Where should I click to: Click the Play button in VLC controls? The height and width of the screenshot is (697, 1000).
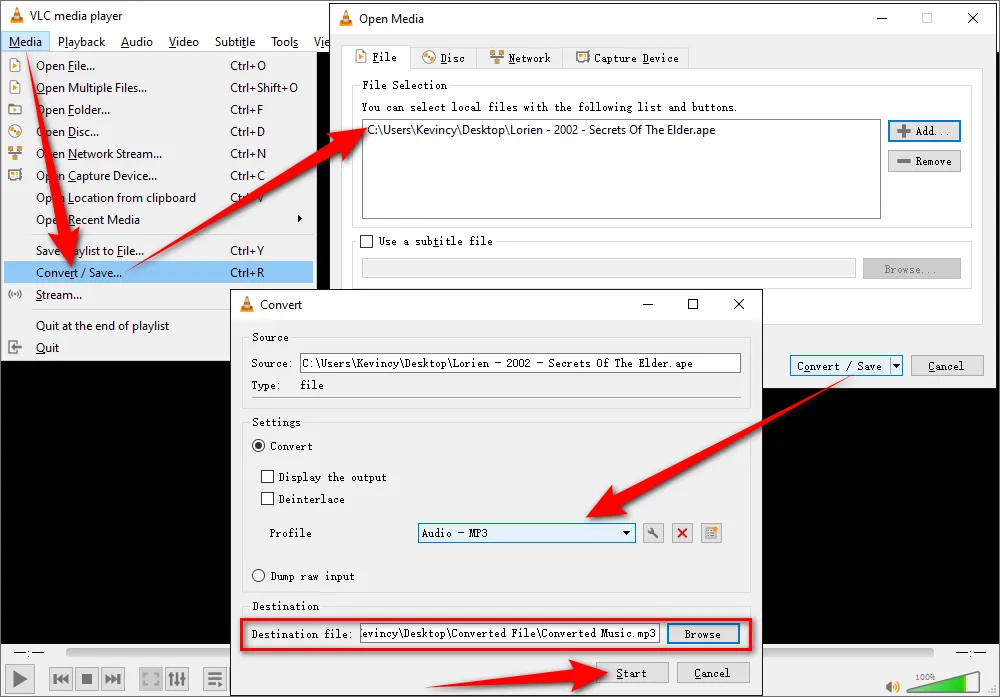(20, 679)
